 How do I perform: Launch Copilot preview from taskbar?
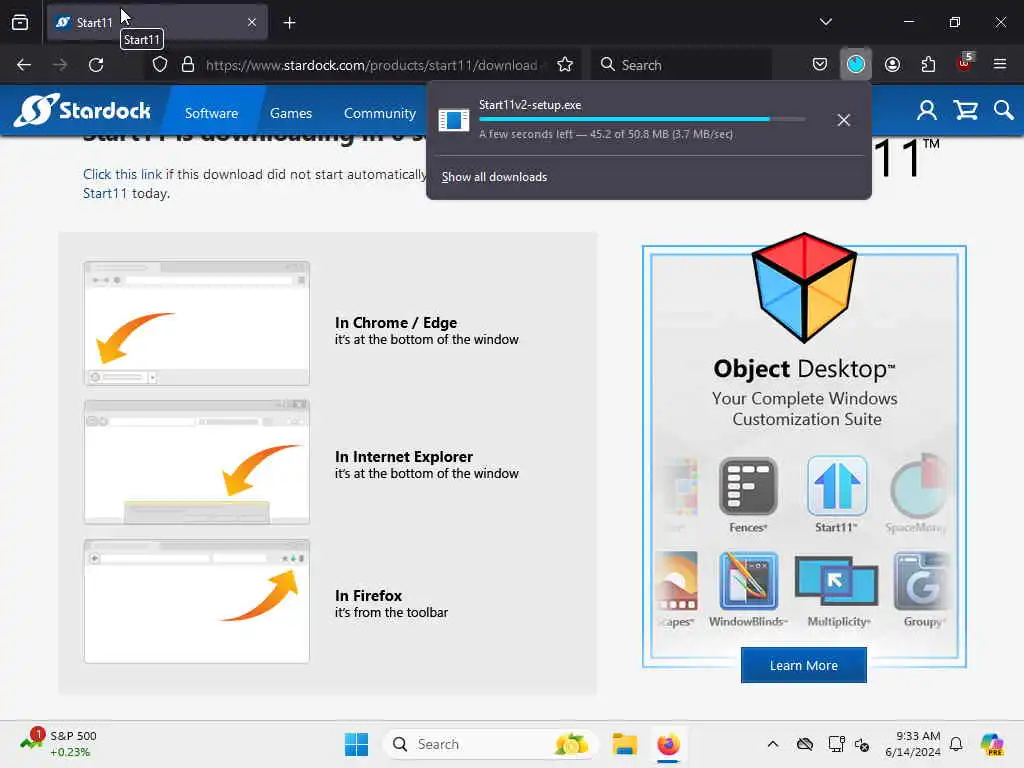991,744
